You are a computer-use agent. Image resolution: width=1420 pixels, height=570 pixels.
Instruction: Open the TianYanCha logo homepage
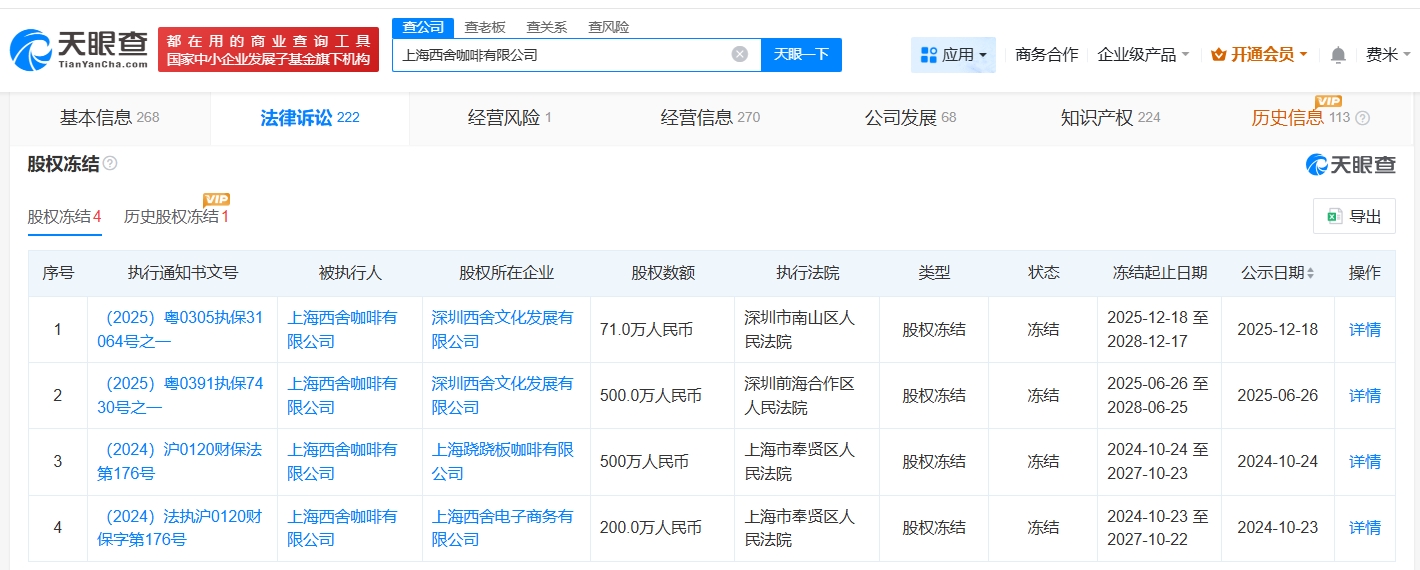[x=79, y=49]
